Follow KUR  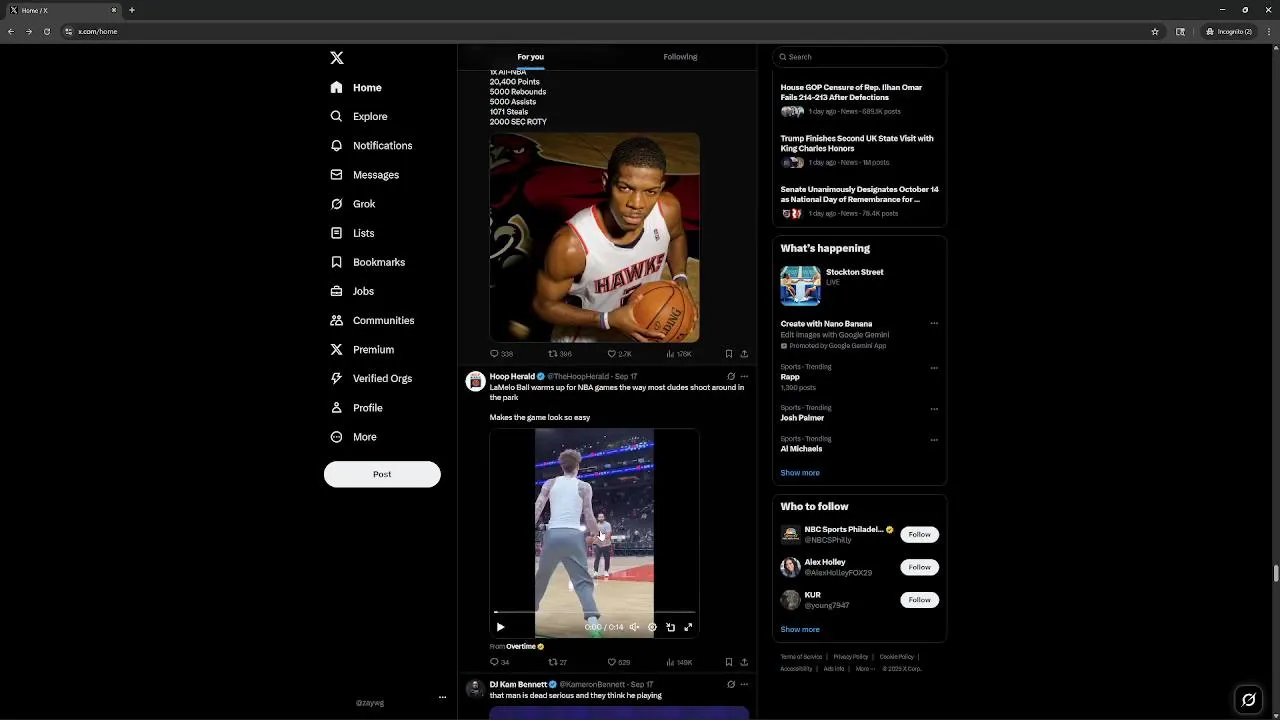(919, 600)
